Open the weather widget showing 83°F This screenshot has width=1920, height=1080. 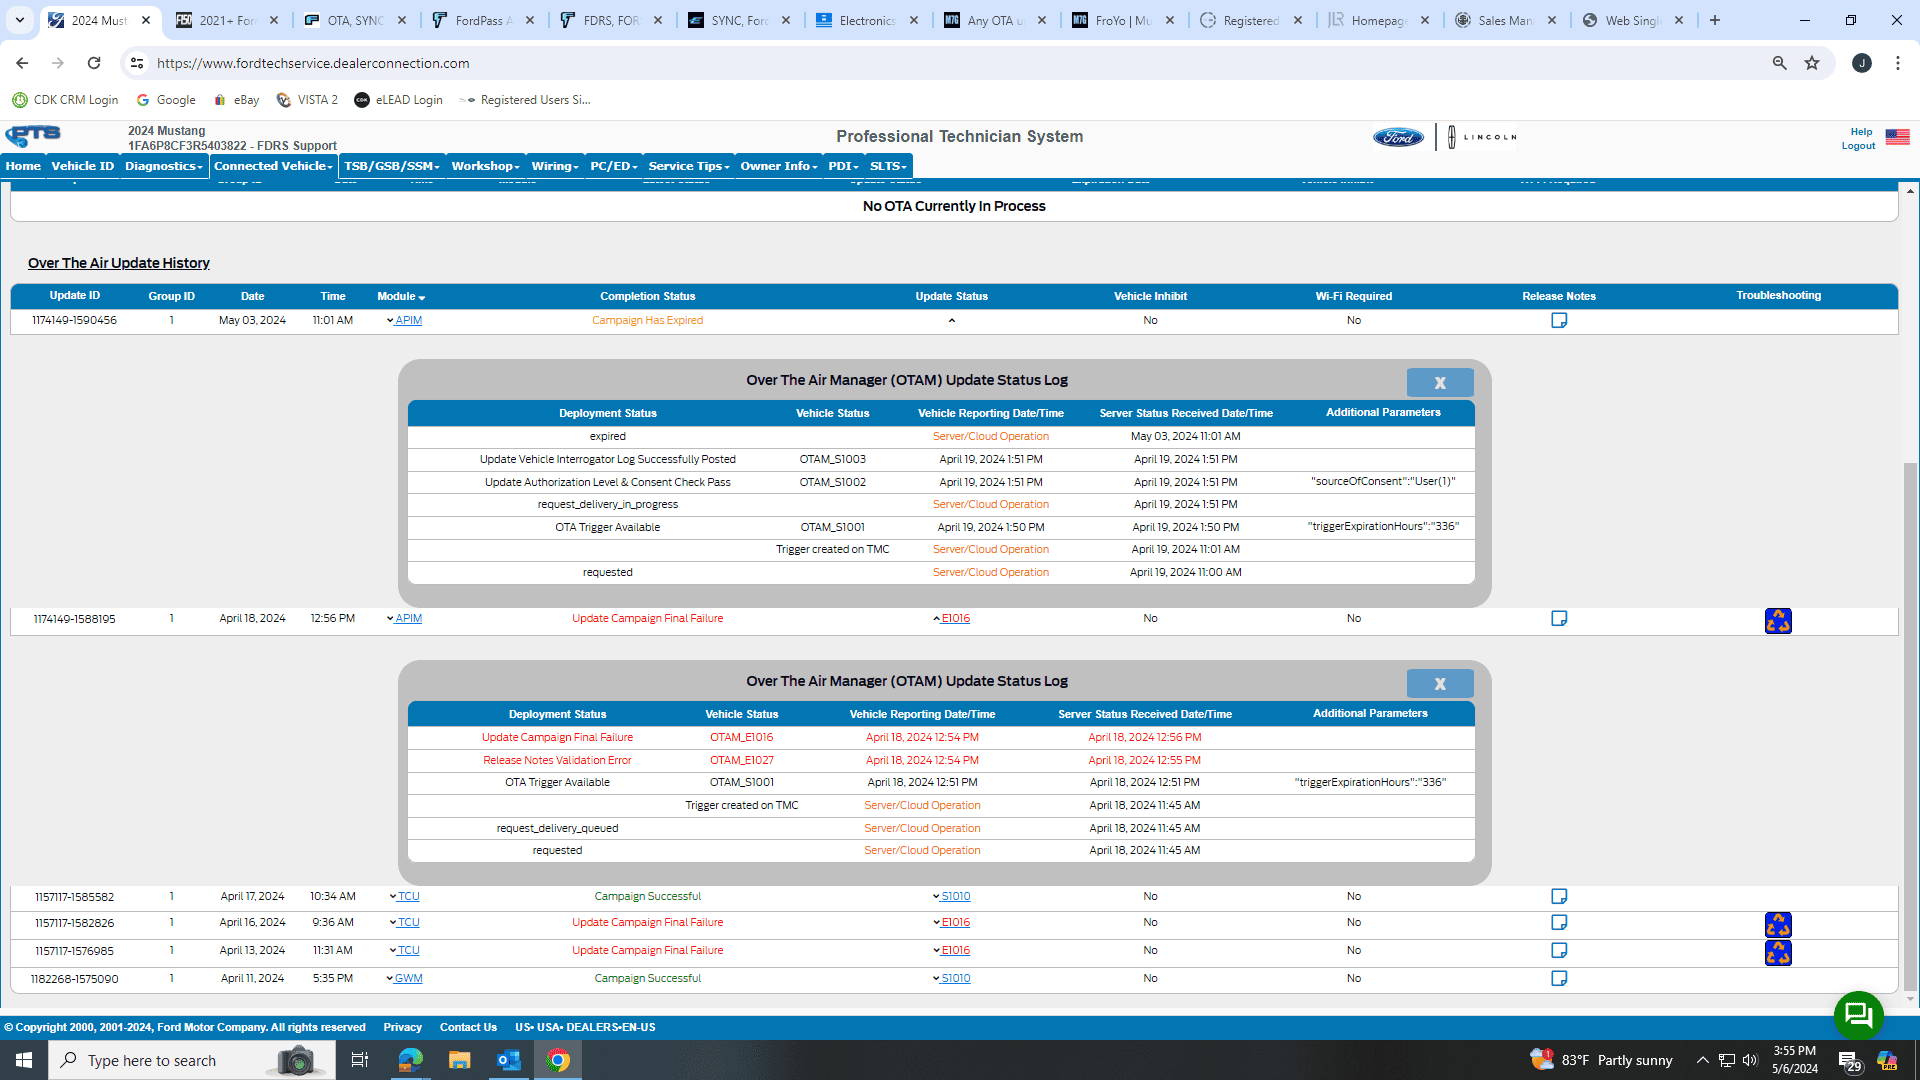(x=1601, y=1060)
